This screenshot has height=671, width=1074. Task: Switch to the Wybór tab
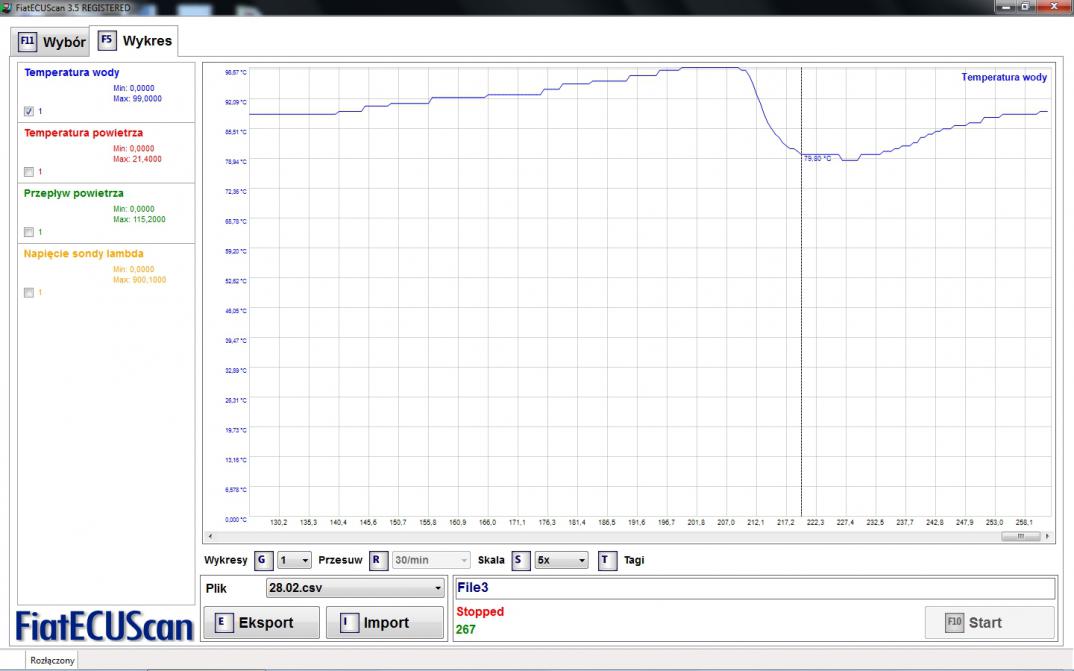pyautogui.click(x=50, y=42)
